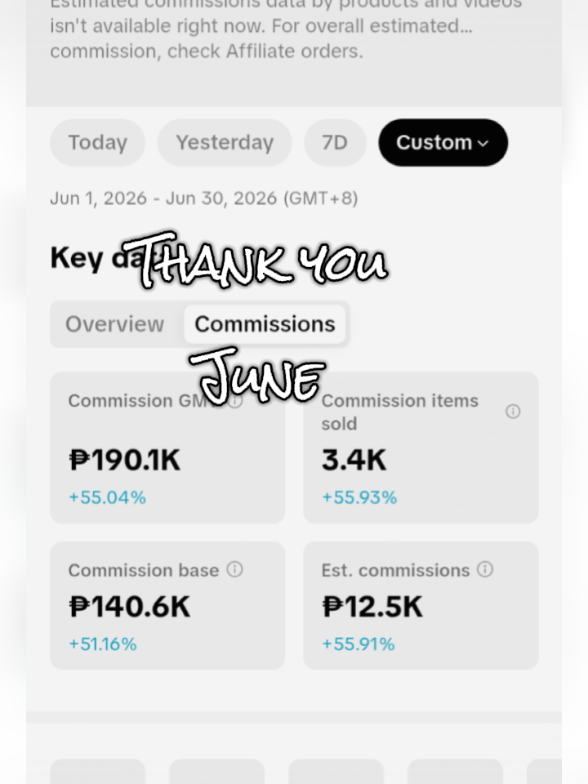Select the Today date filter
This screenshot has height=784, width=588.
click(98, 142)
